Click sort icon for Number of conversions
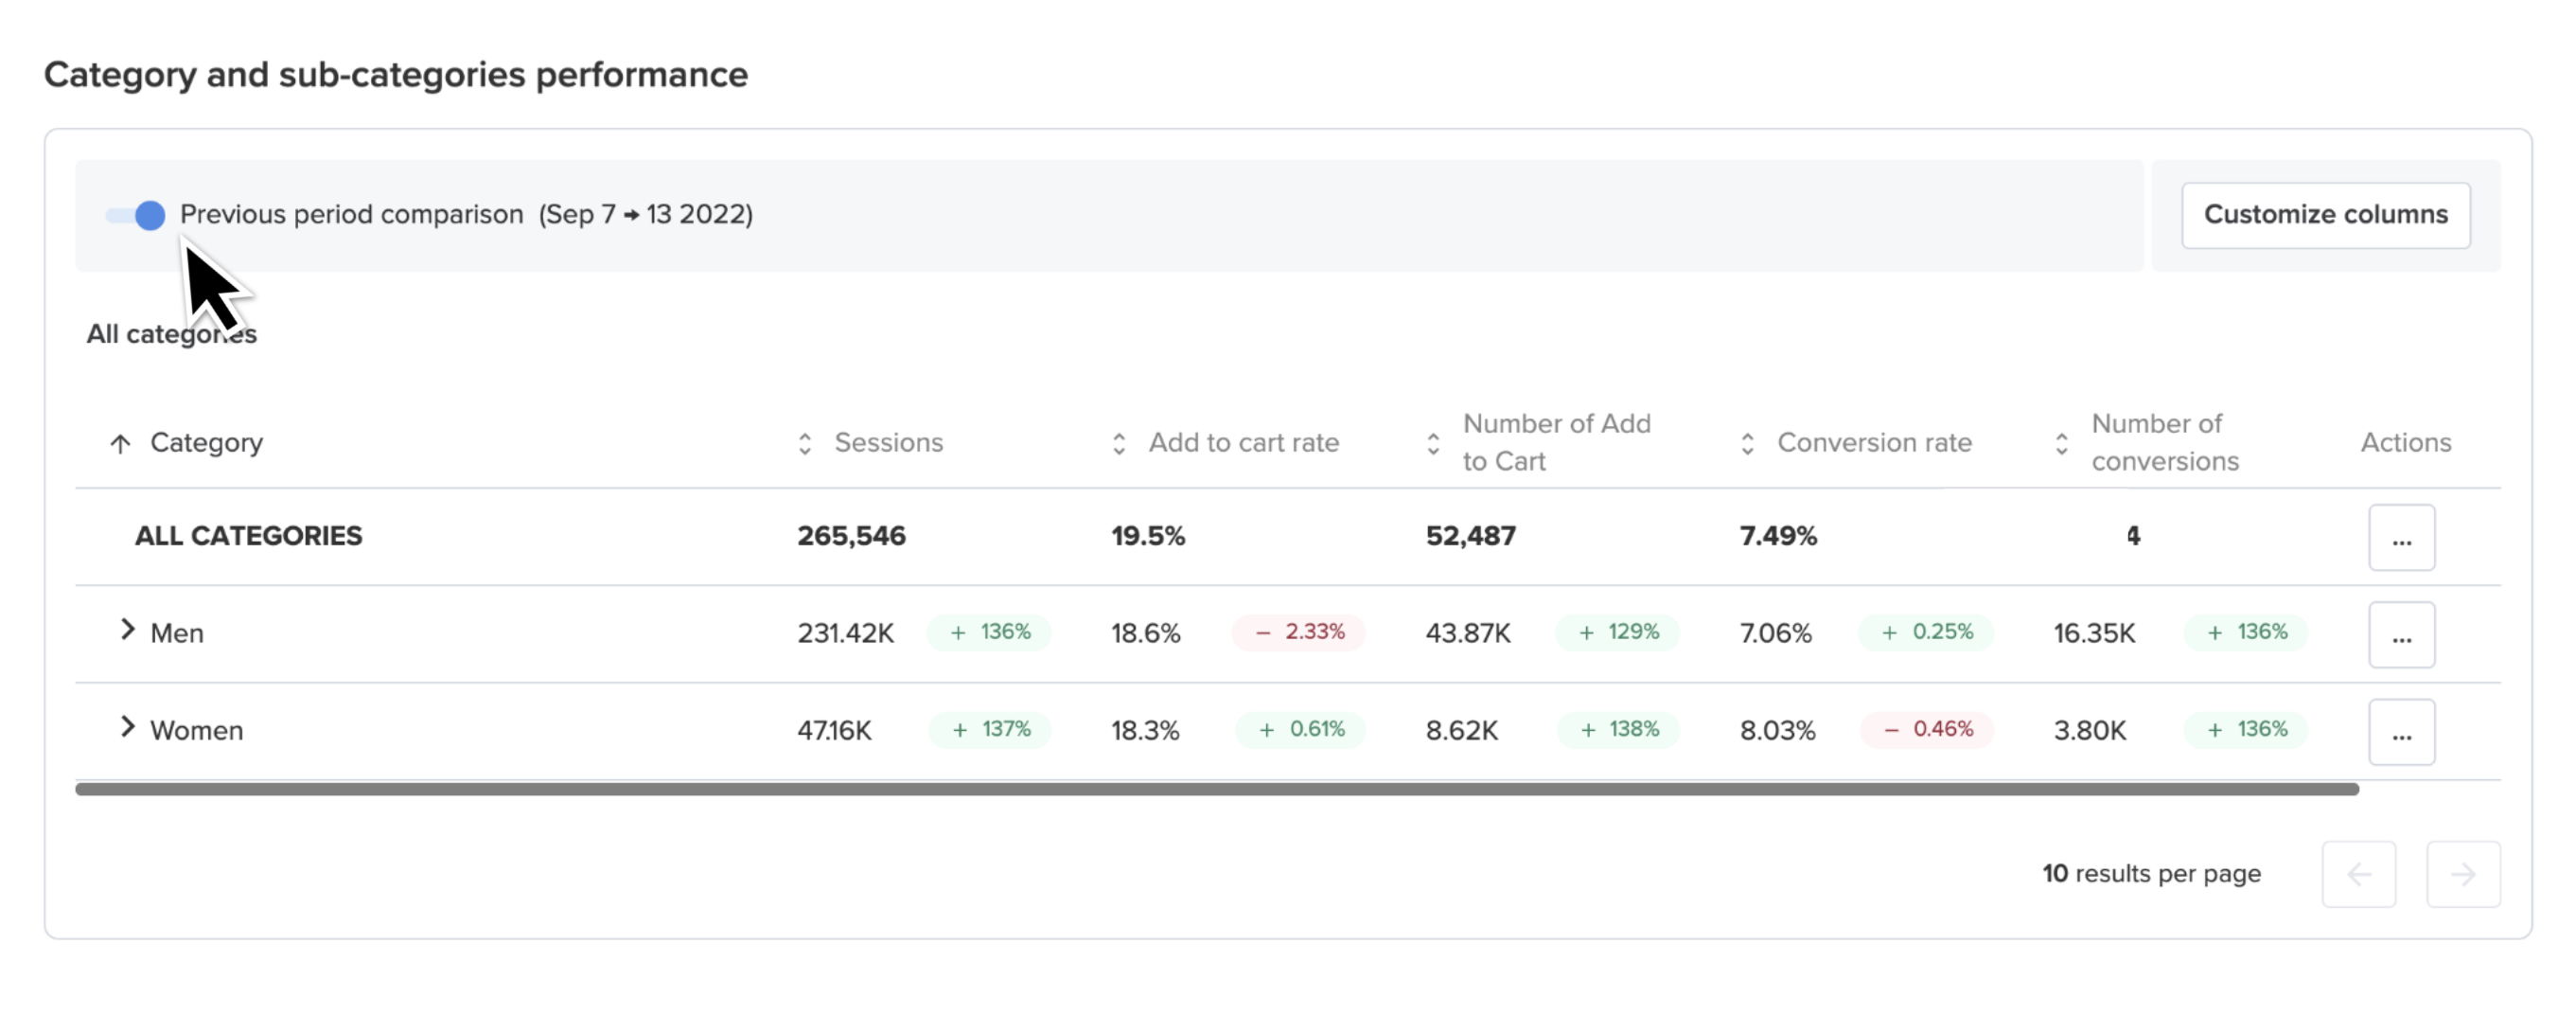The width and height of the screenshot is (2576, 1015). click(x=2061, y=444)
